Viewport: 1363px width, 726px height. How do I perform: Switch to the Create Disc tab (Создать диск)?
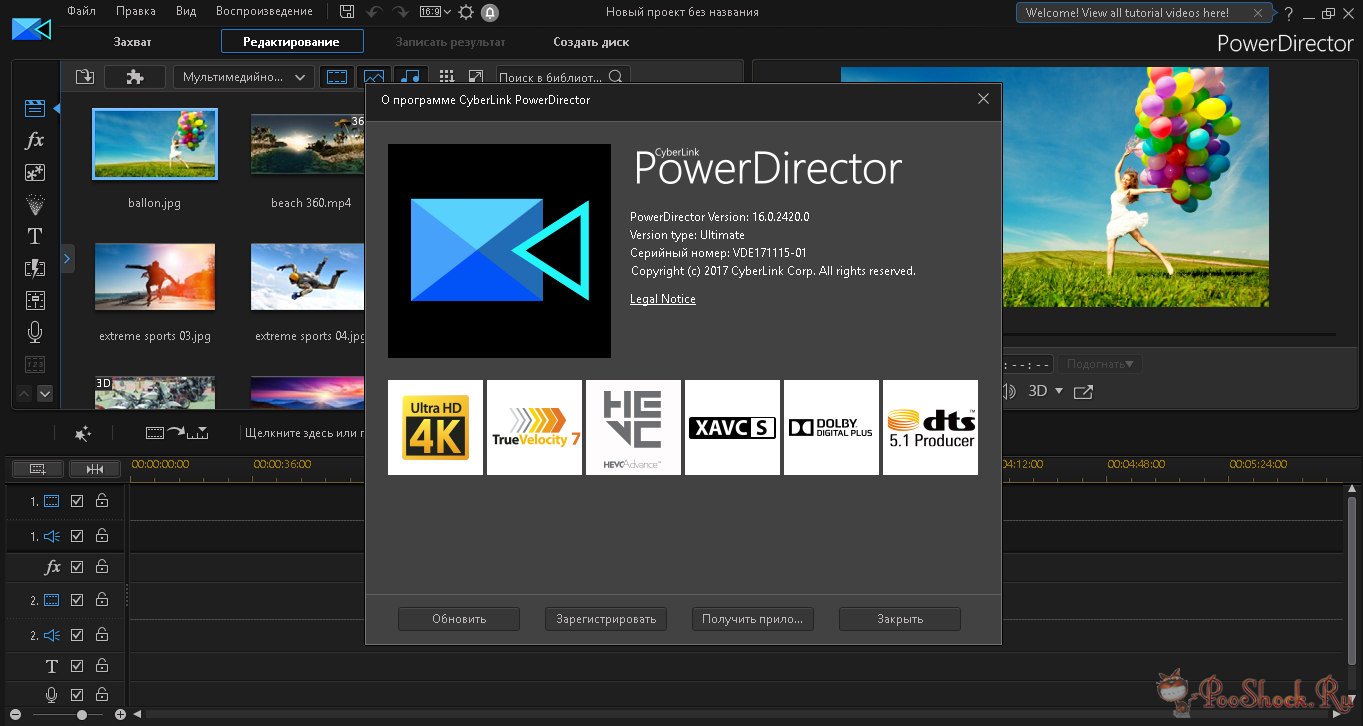pyautogui.click(x=591, y=42)
